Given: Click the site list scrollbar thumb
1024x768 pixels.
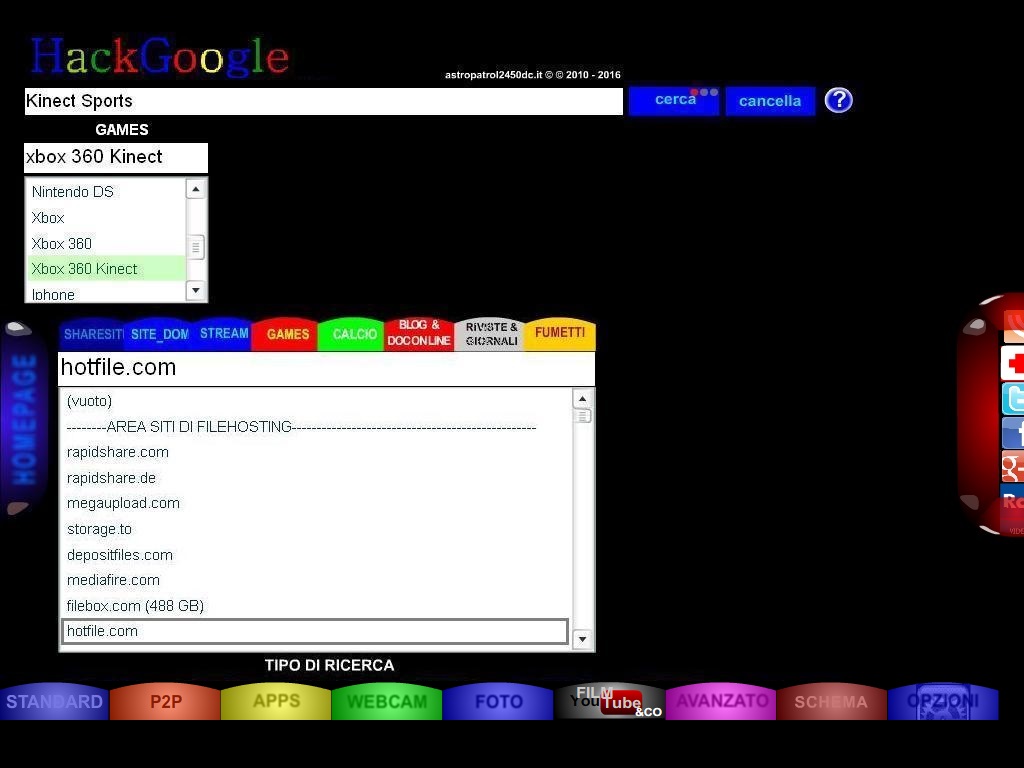Looking at the screenshot, I should tap(582, 416).
